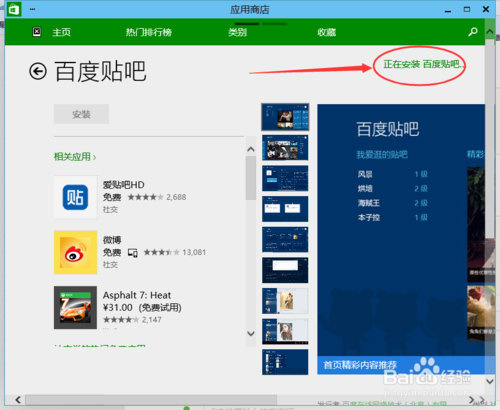Open the Asphalt 7: Heat title
Image resolution: width=500 pixels, height=410 pixels.
pyautogui.click(x=137, y=295)
